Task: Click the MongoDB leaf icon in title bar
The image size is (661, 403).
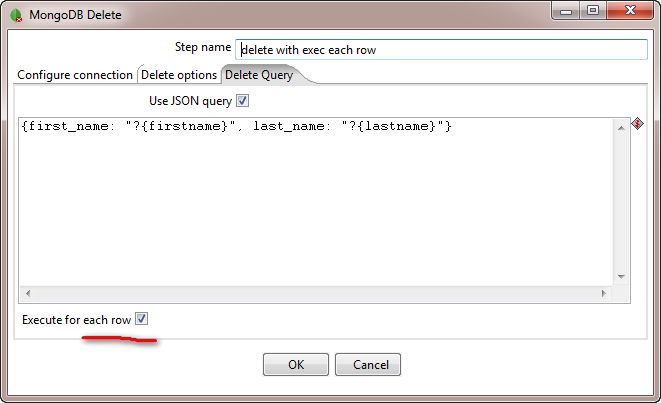Action: pyautogui.click(x=16, y=15)
